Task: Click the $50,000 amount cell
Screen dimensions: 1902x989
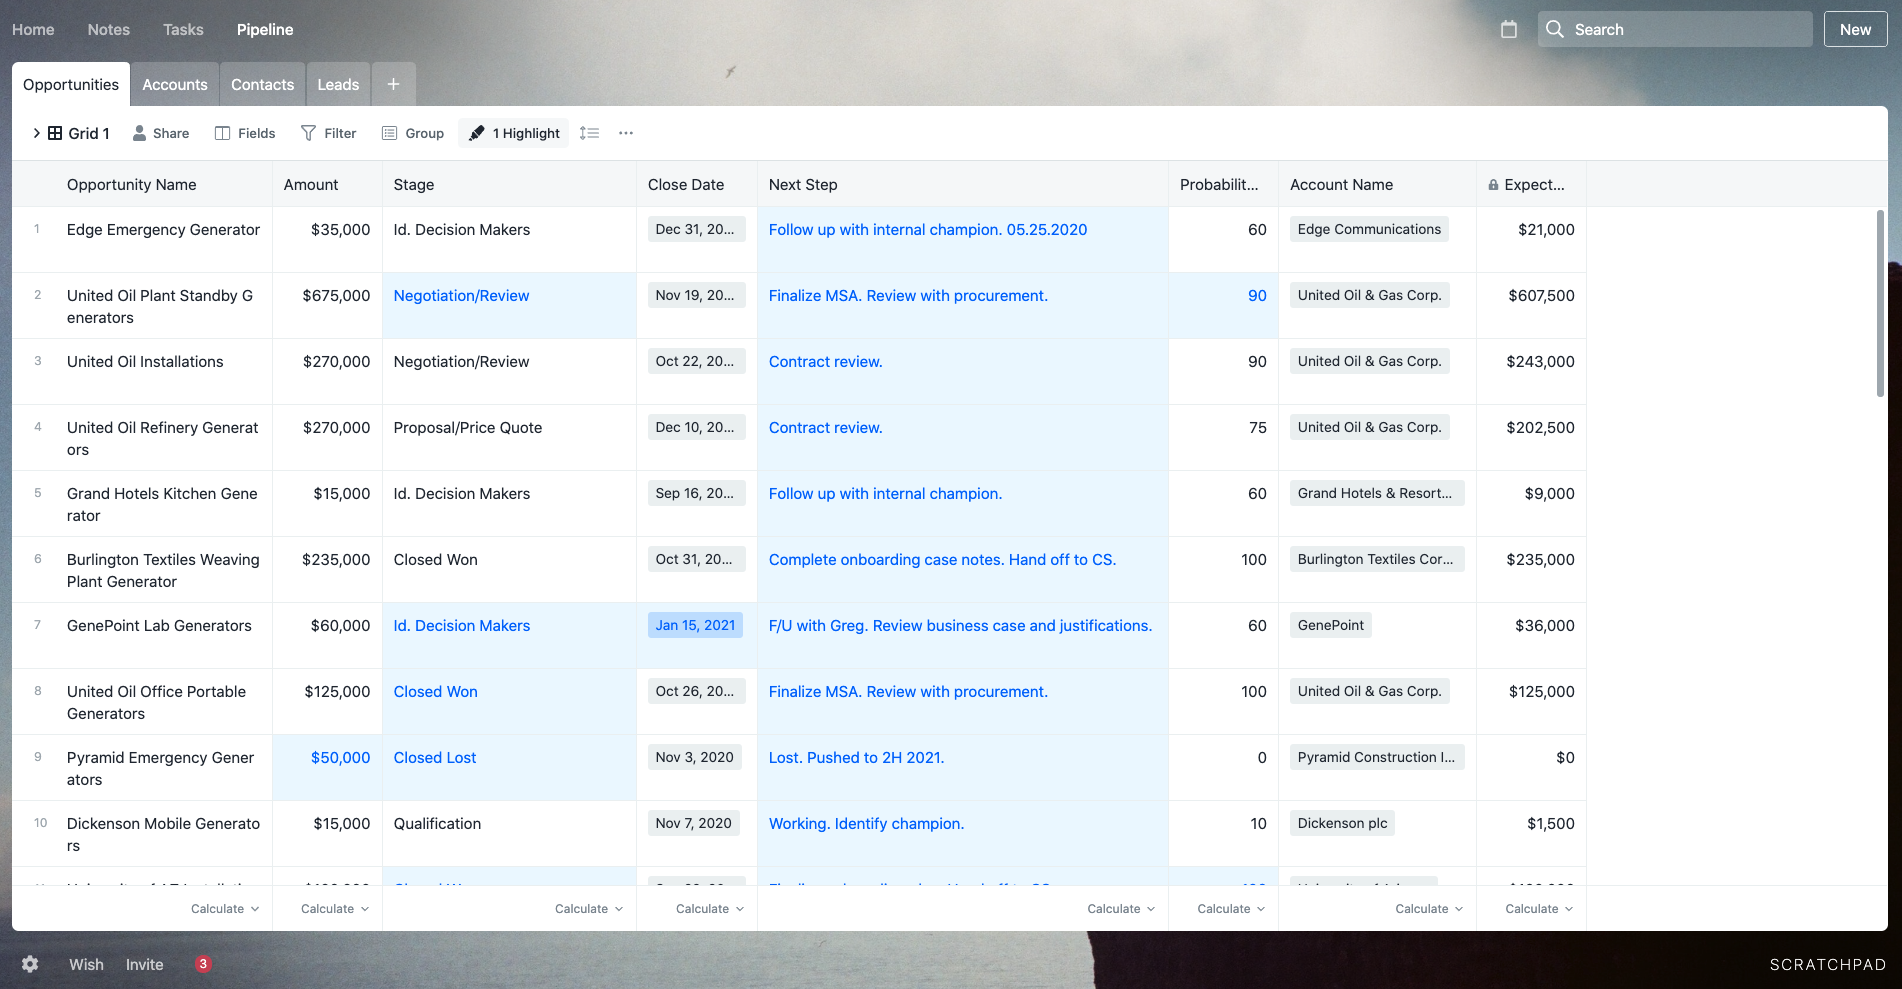Action: [327, 767]
